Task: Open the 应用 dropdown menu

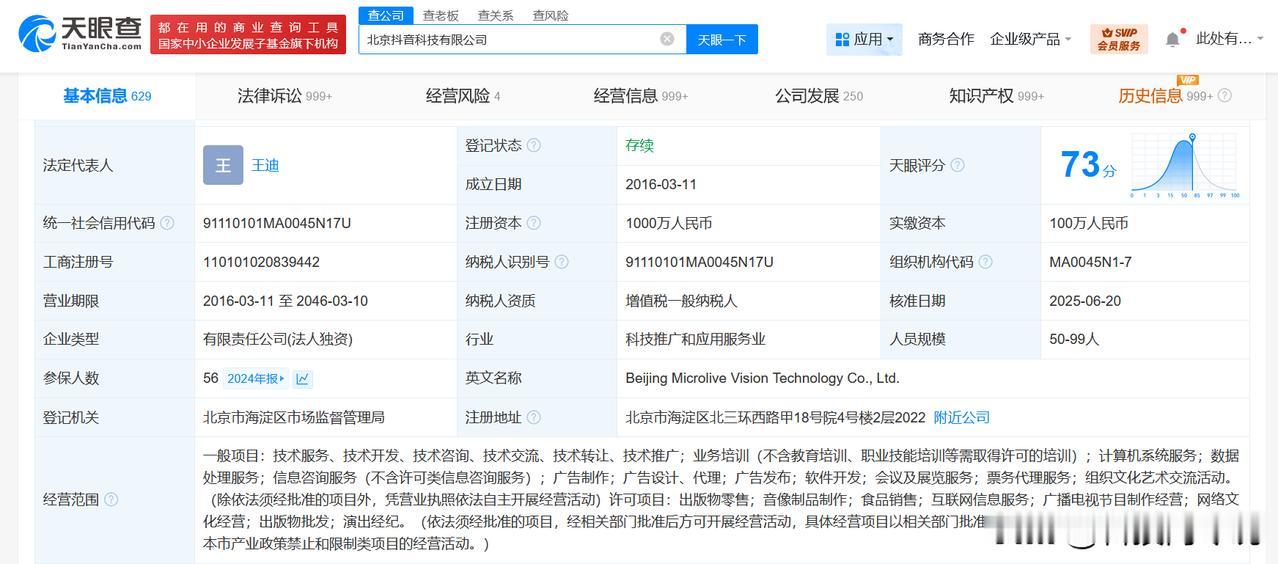Action: pos(865,39)
